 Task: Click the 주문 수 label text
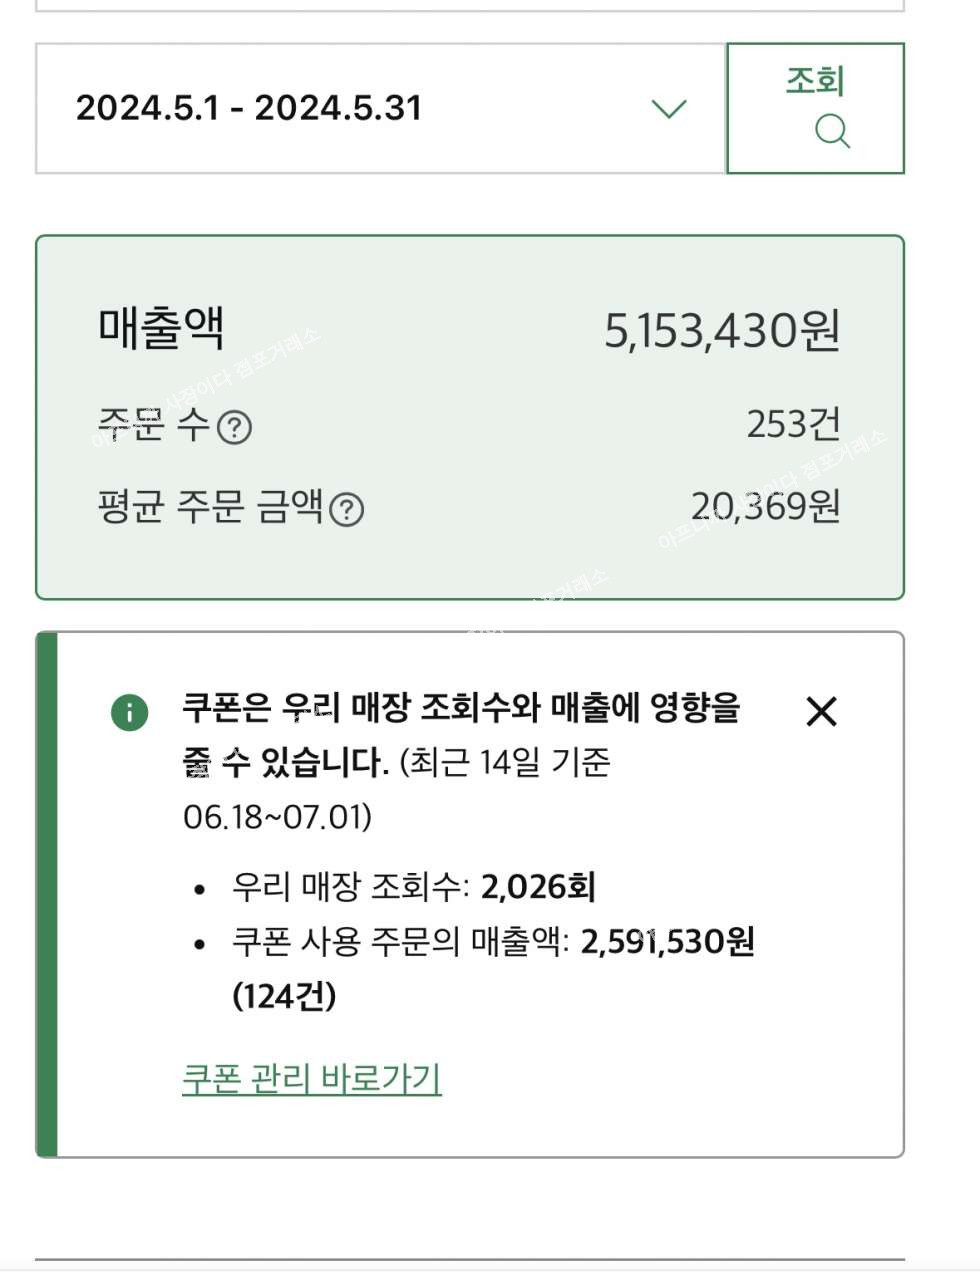pyautogui.click(x=154, y=425)
